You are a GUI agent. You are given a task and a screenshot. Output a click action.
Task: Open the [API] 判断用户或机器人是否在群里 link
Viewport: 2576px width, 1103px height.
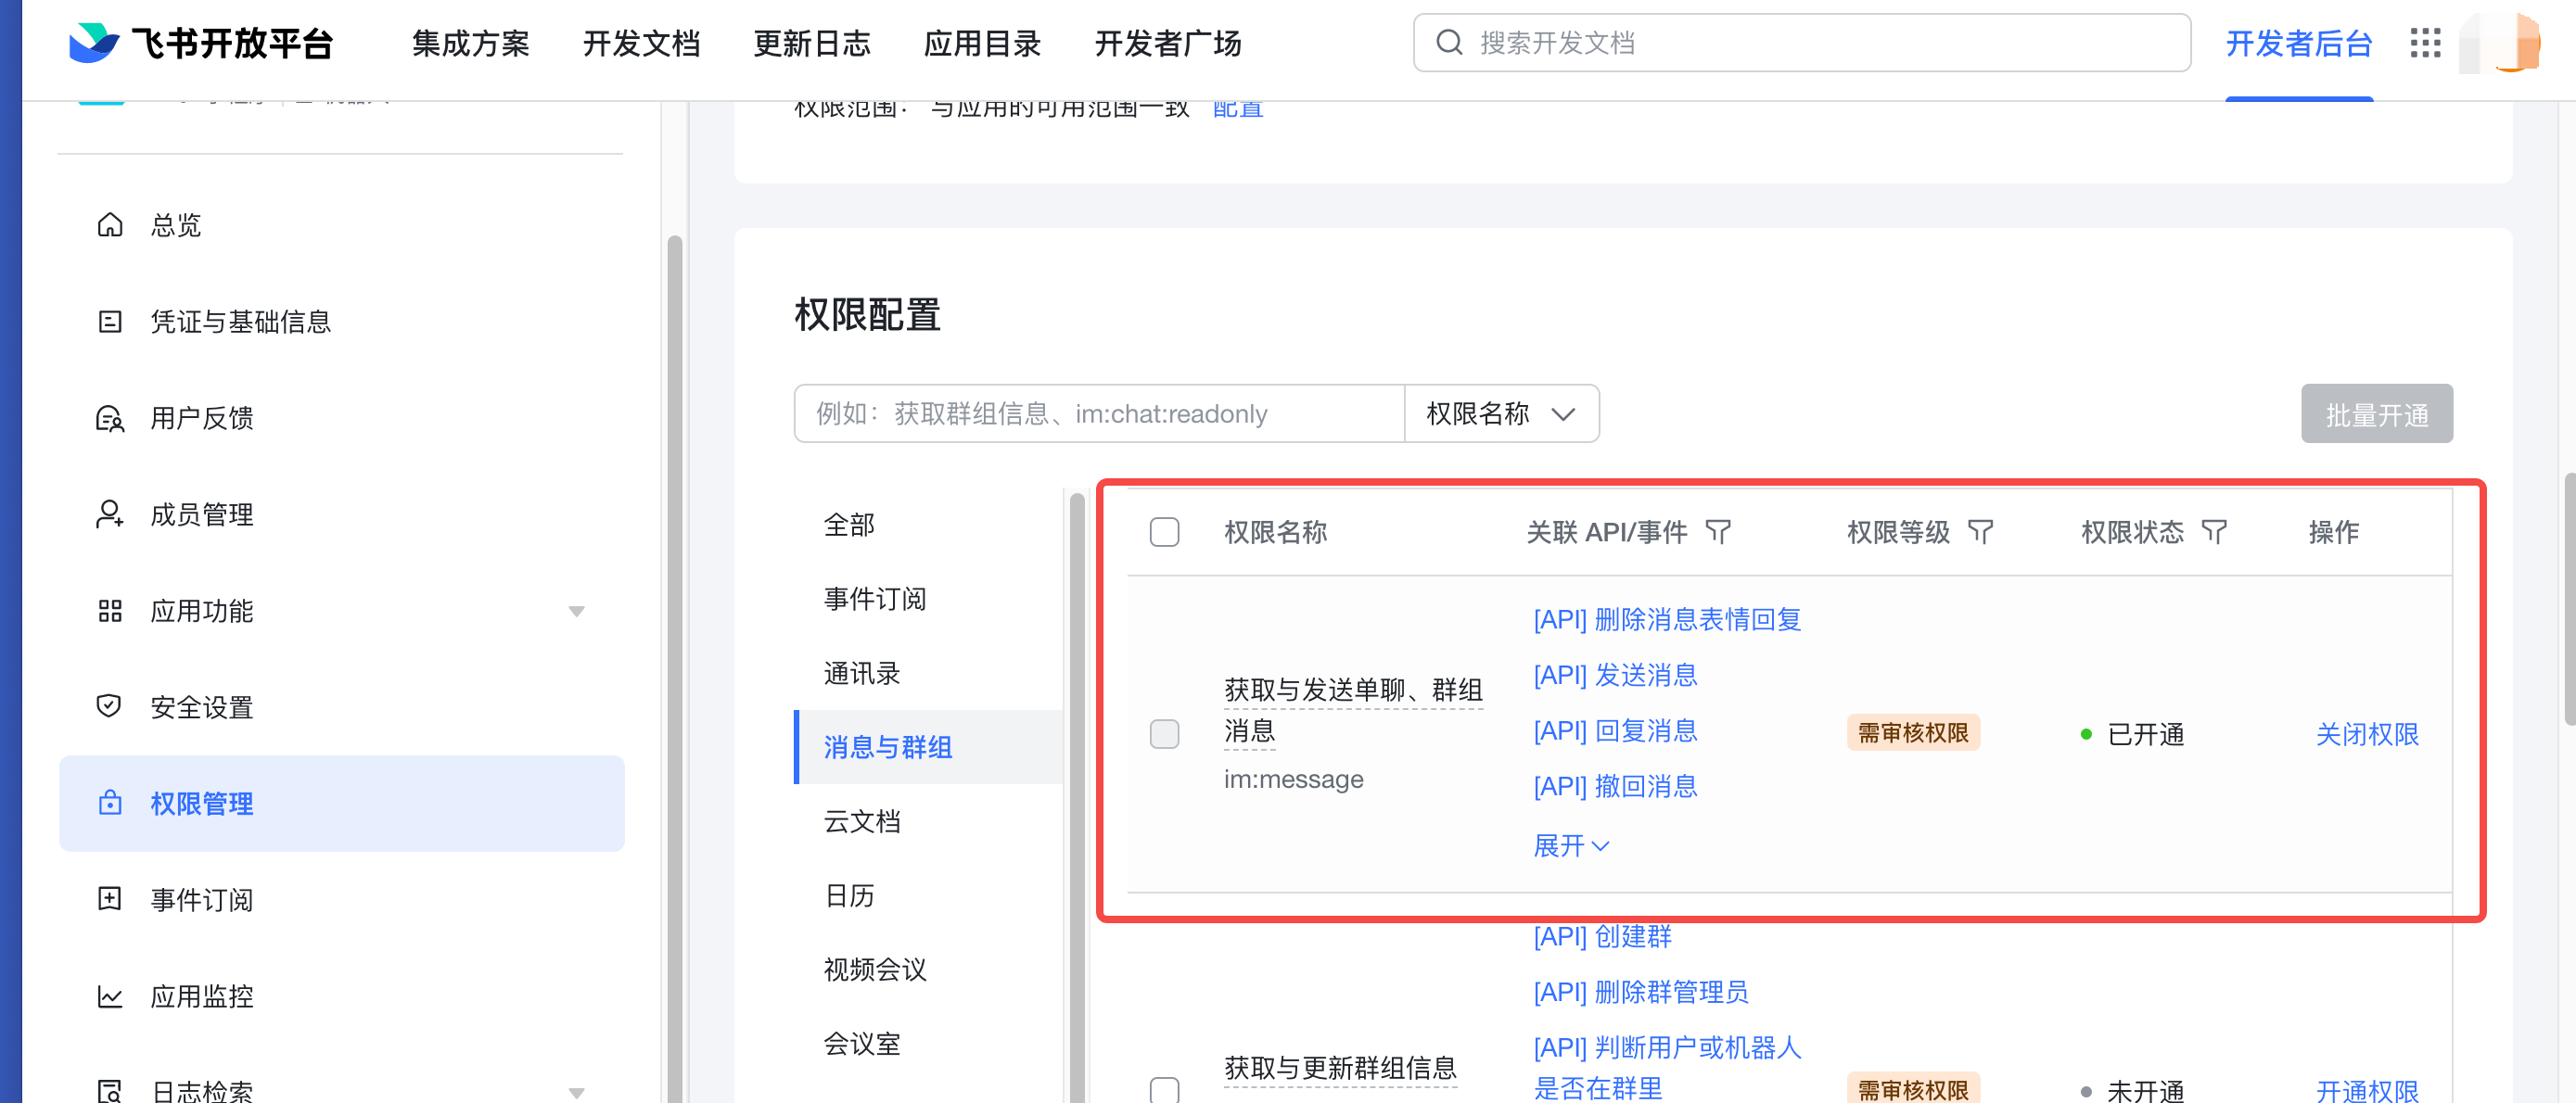coord(1667,1067)
